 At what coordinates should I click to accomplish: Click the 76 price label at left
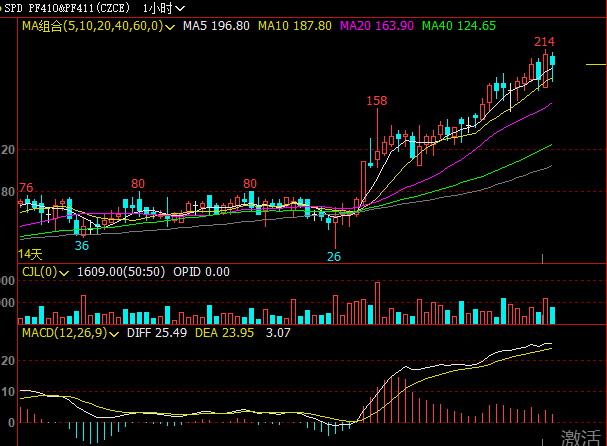[26, 188]
